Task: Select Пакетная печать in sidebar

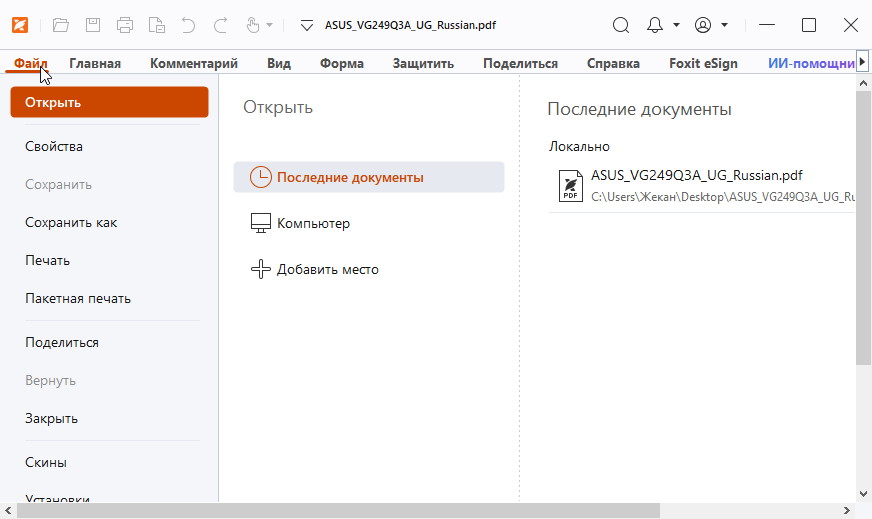Action: [x=78, y=298]
